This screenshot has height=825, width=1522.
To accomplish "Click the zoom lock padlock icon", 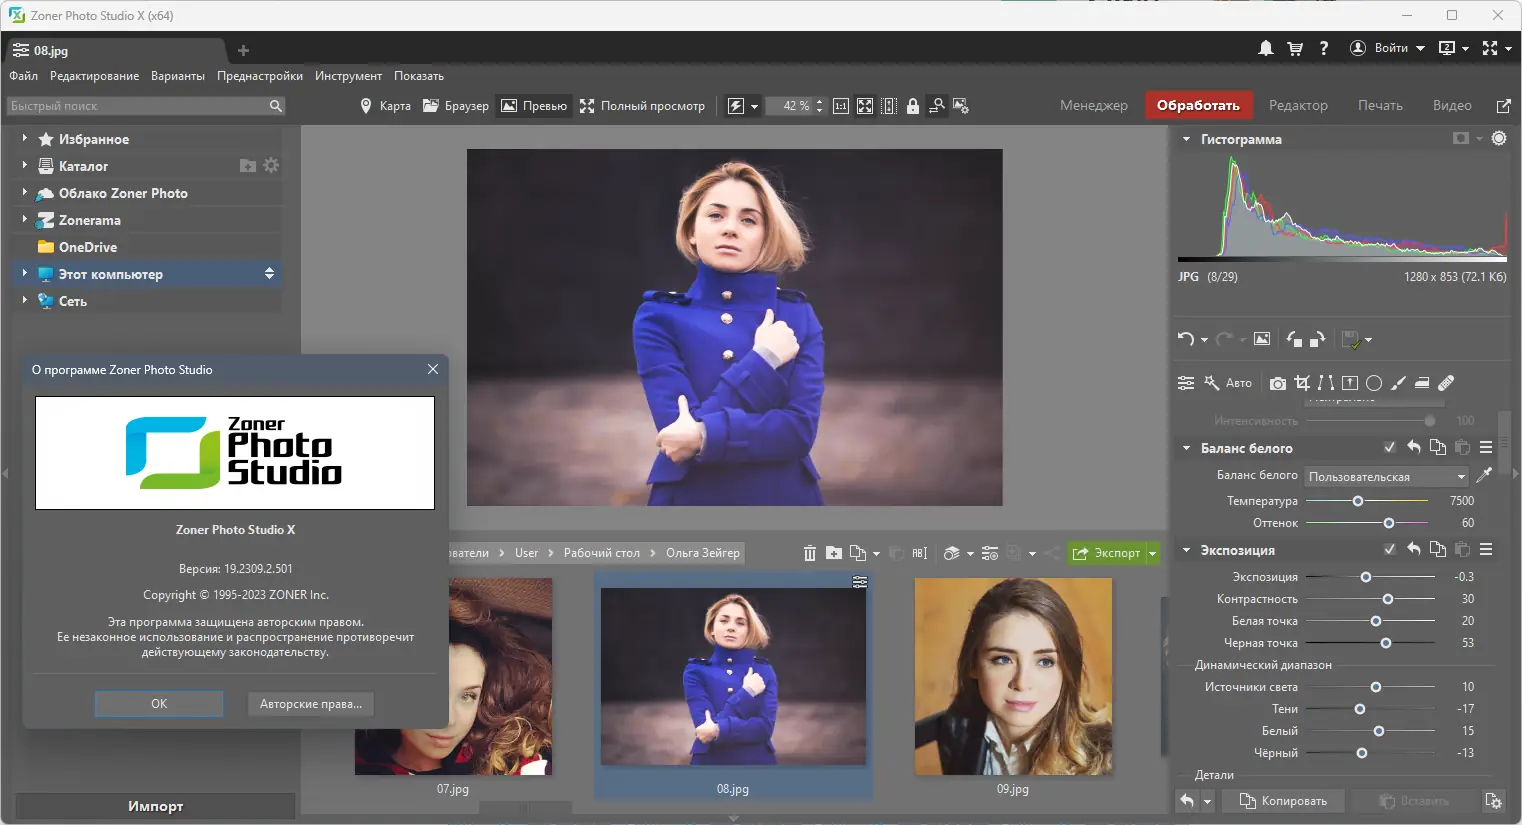I will (913, 106).
